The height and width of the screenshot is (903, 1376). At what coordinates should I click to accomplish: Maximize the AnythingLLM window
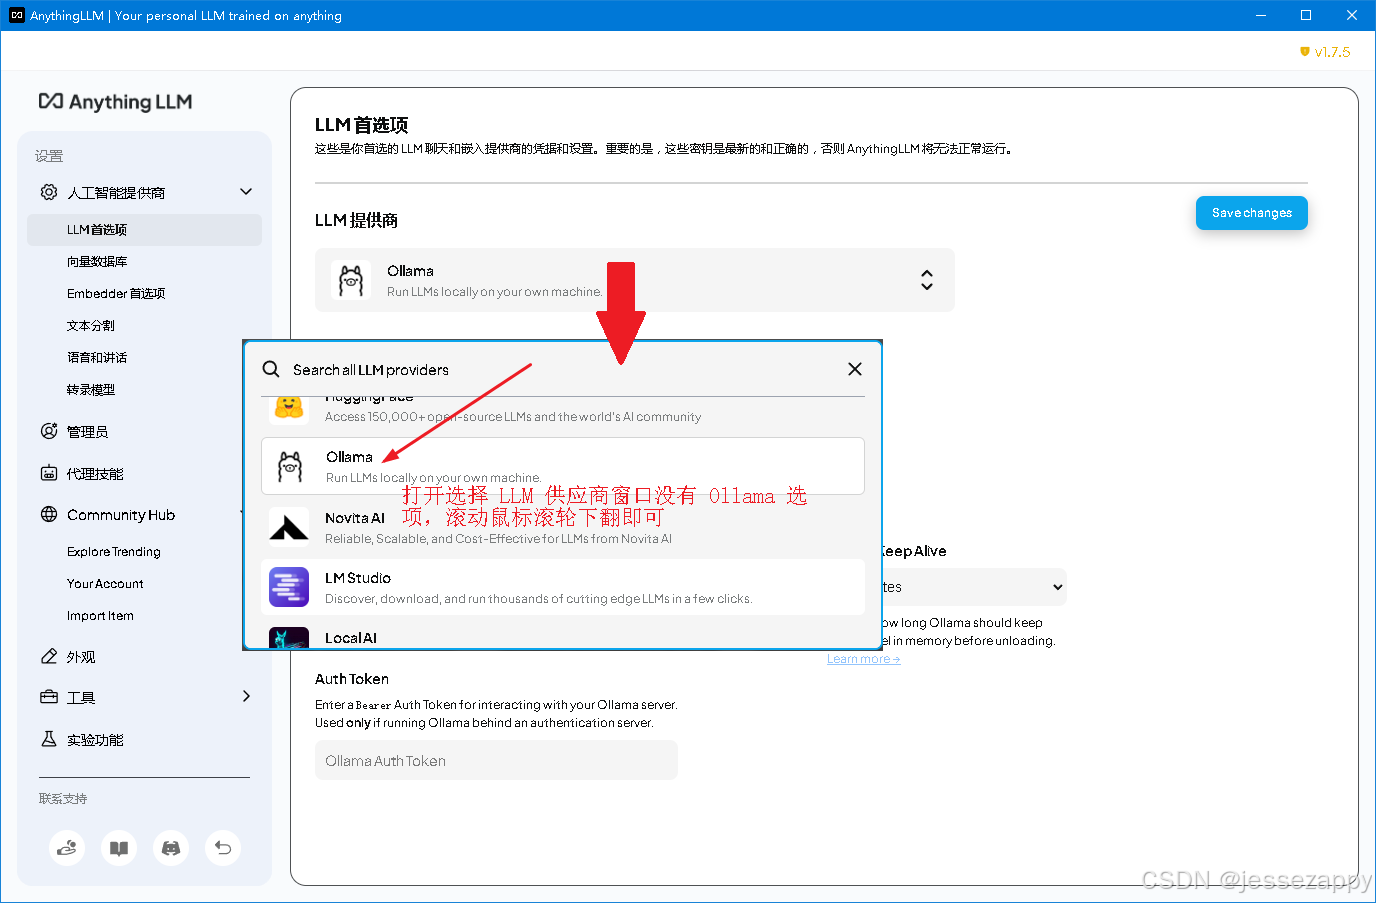(1306, 15)
